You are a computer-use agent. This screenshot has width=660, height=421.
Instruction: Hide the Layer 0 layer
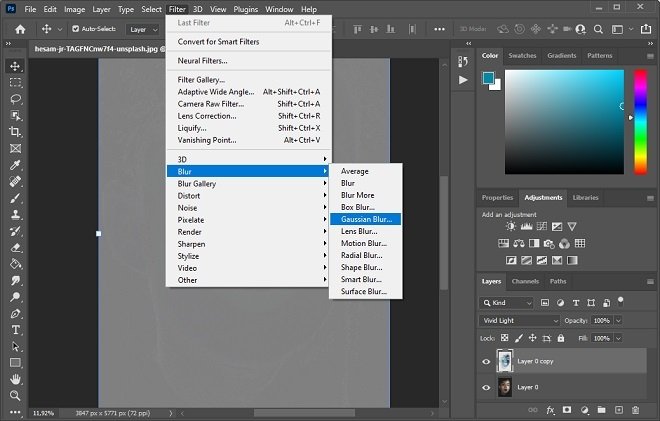coord(486,387)
